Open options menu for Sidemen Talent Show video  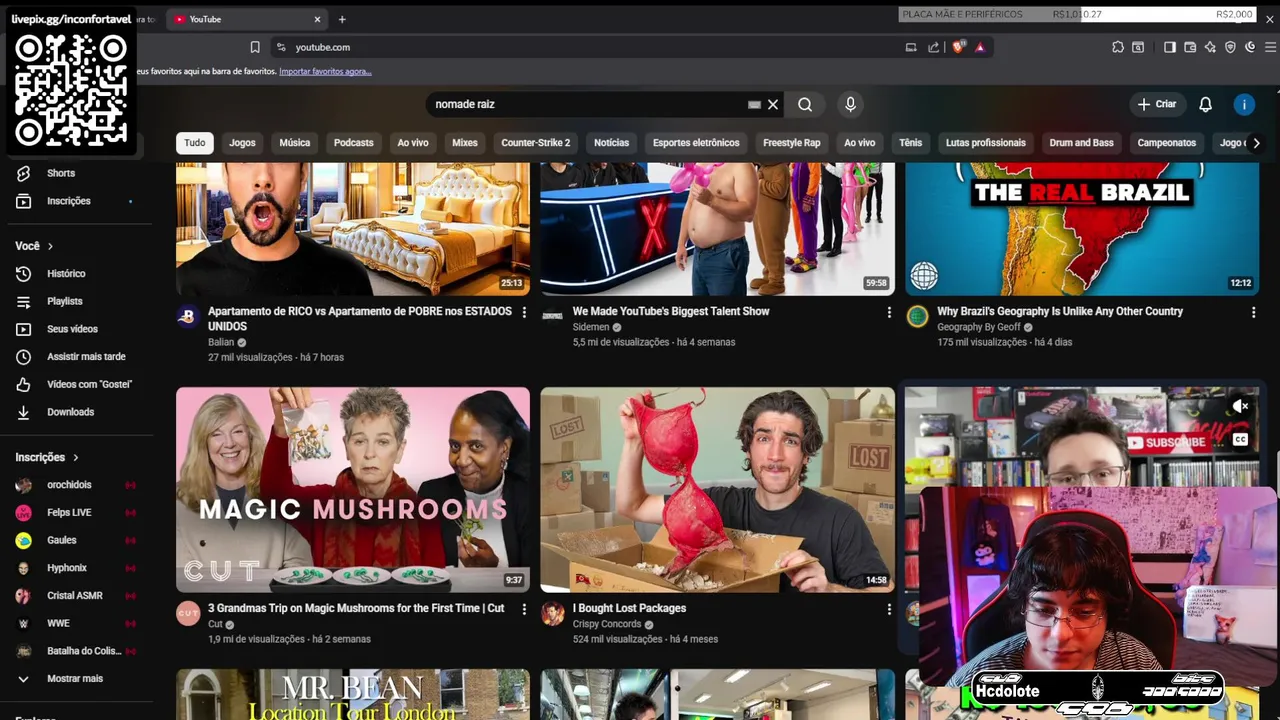click(x=889, y=313)
